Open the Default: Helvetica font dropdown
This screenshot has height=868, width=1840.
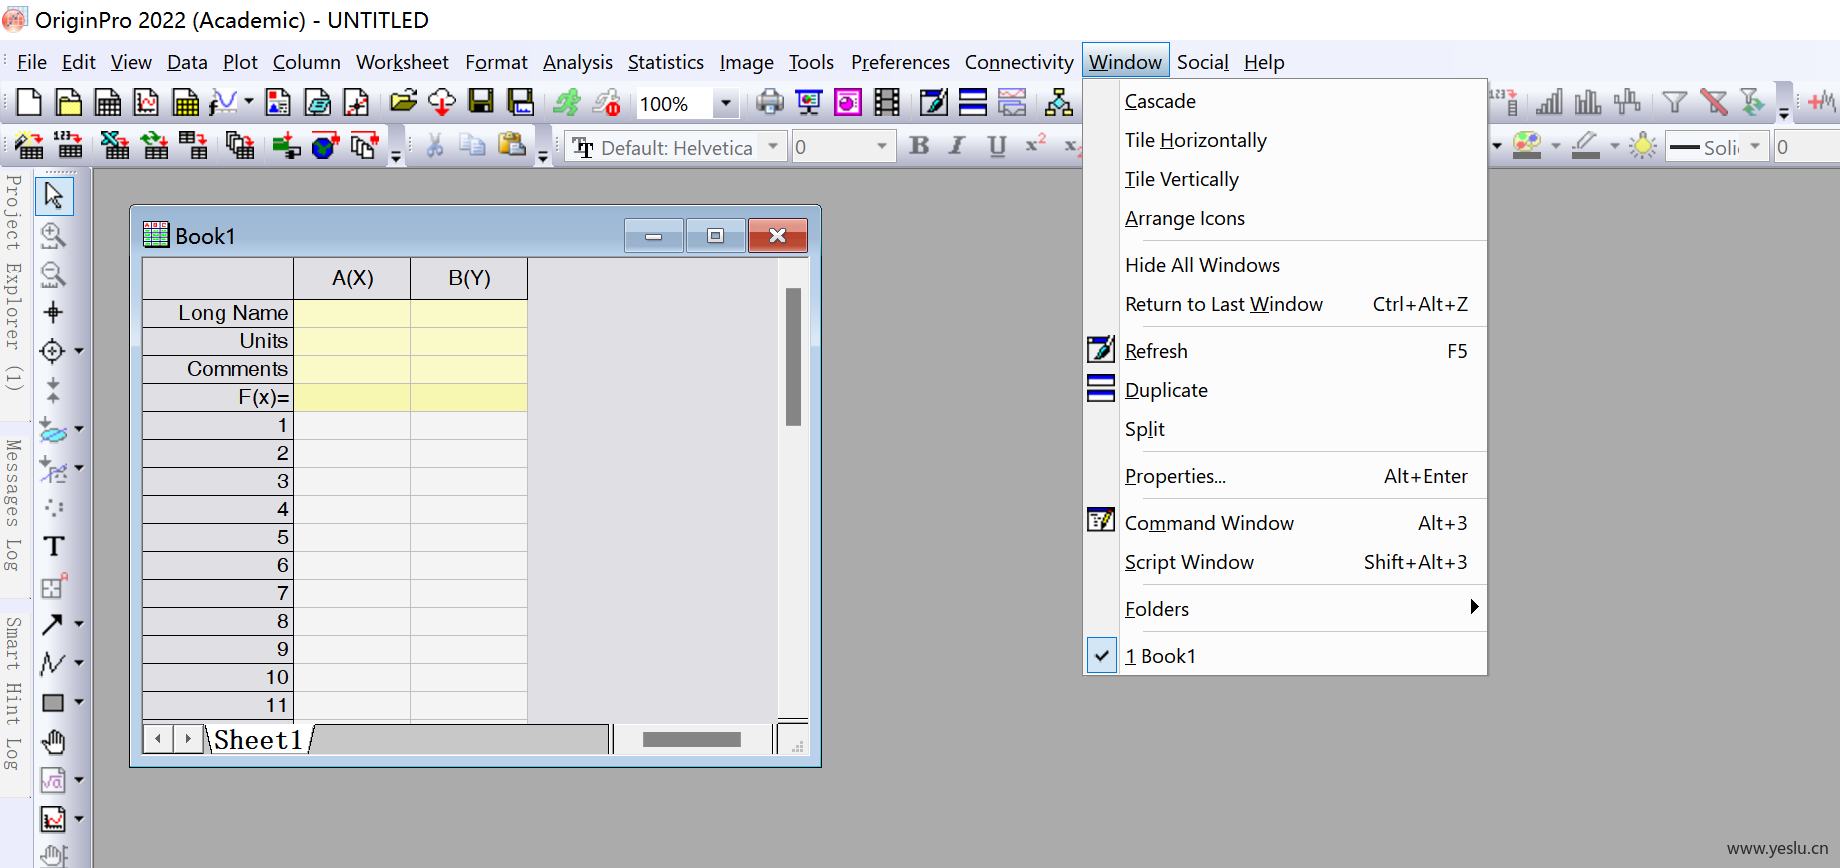773,147
